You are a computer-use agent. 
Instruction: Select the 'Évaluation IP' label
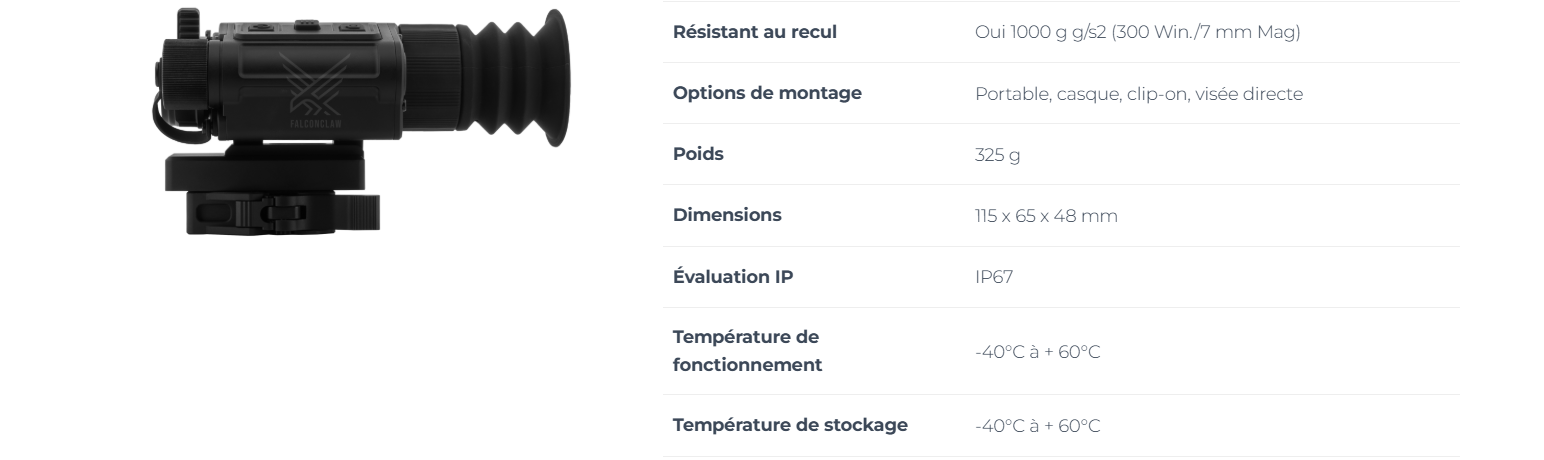point(733,276)
